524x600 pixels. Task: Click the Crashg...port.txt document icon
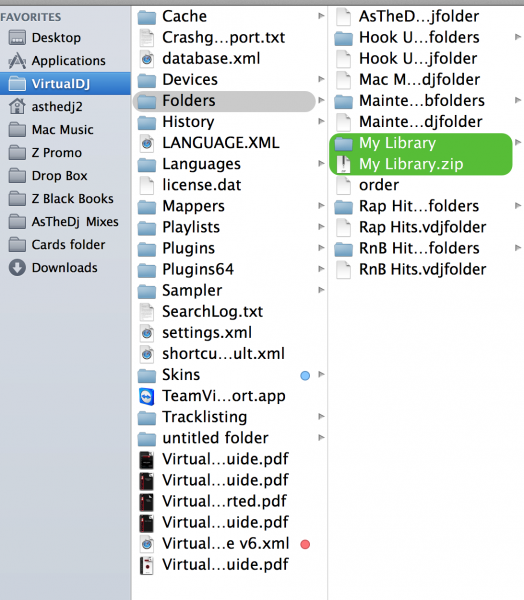click(x=147, y=38)
